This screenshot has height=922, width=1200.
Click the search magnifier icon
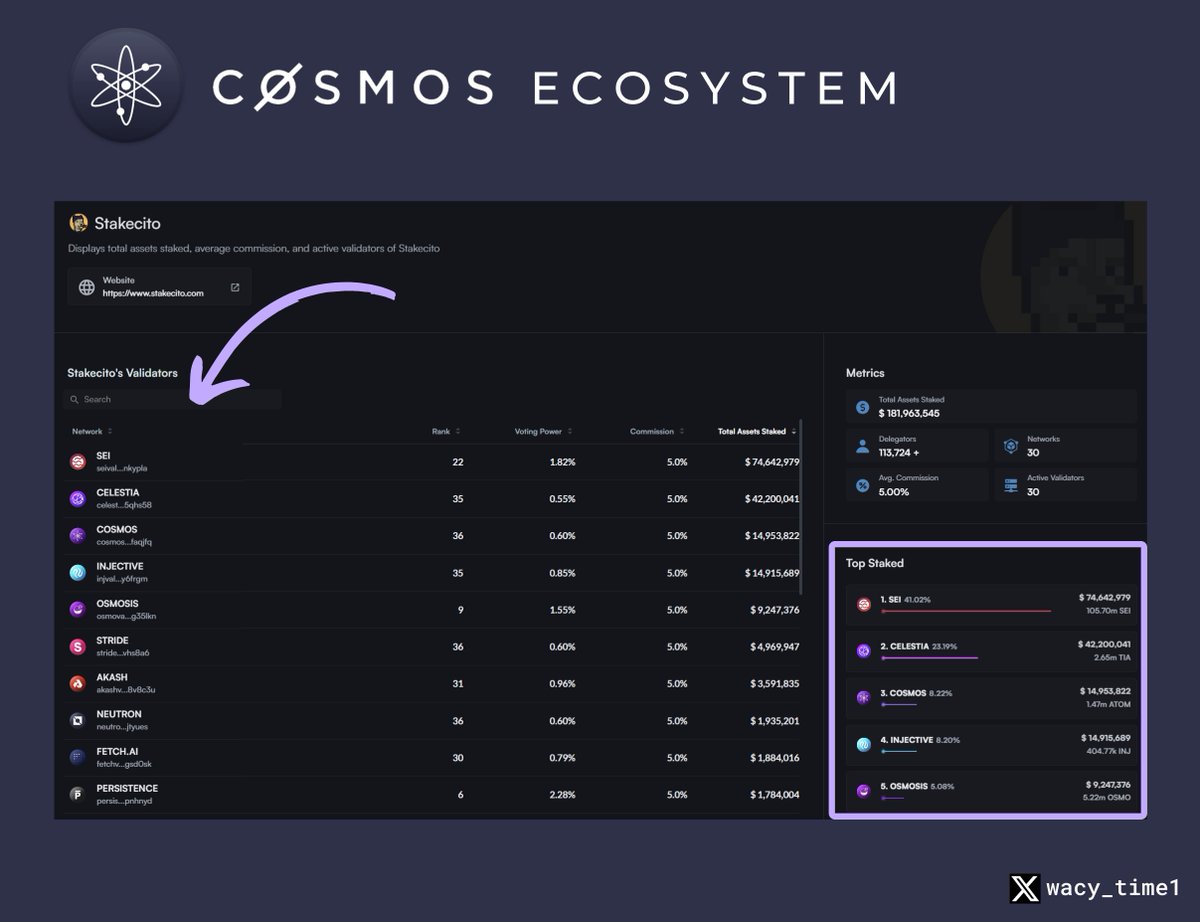tap(75, 399)
